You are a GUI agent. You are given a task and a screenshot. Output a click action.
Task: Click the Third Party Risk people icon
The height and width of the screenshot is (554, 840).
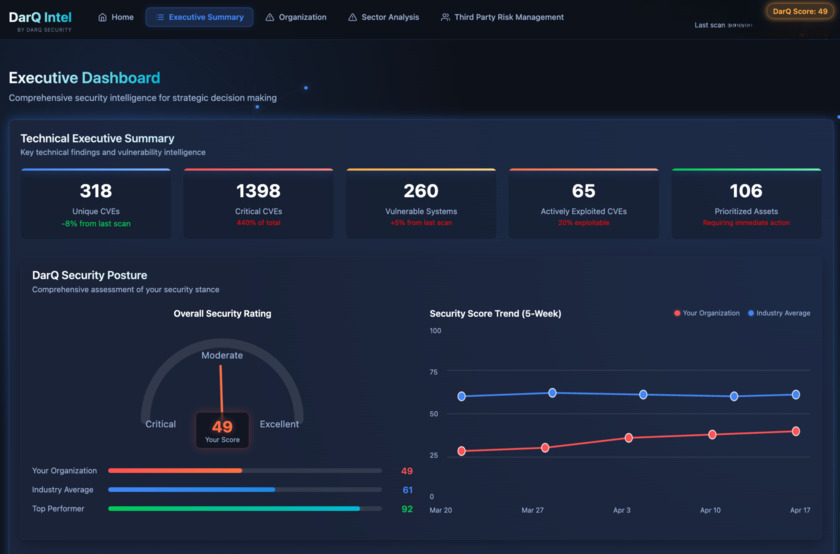pyautogui.click(x=445, y=17)
